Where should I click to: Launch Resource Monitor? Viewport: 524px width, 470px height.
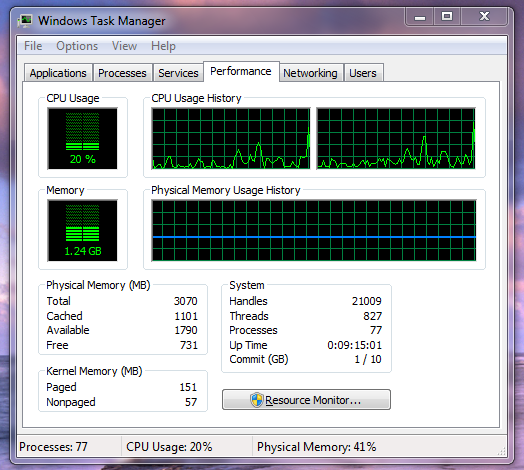click(x=306, y=399)
